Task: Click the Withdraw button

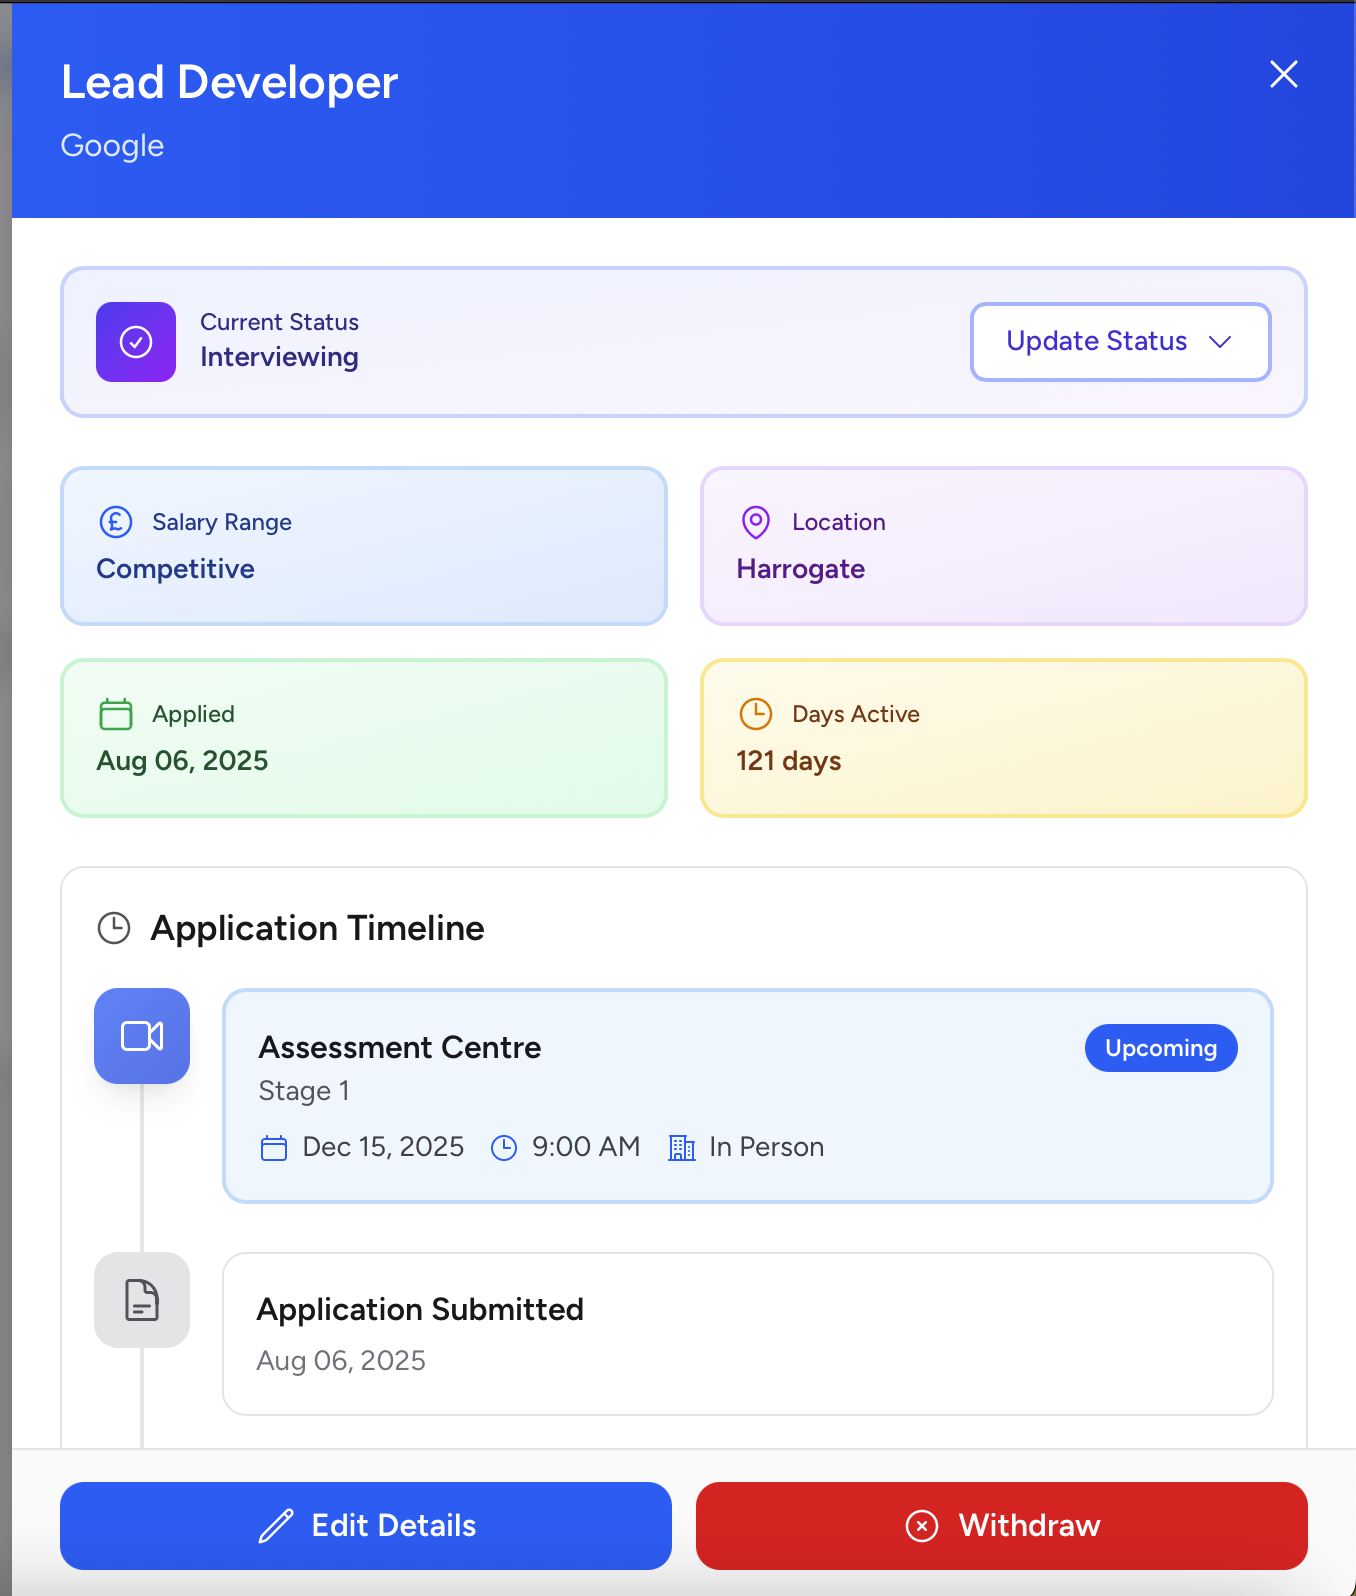Action: pos(1002,1526)
